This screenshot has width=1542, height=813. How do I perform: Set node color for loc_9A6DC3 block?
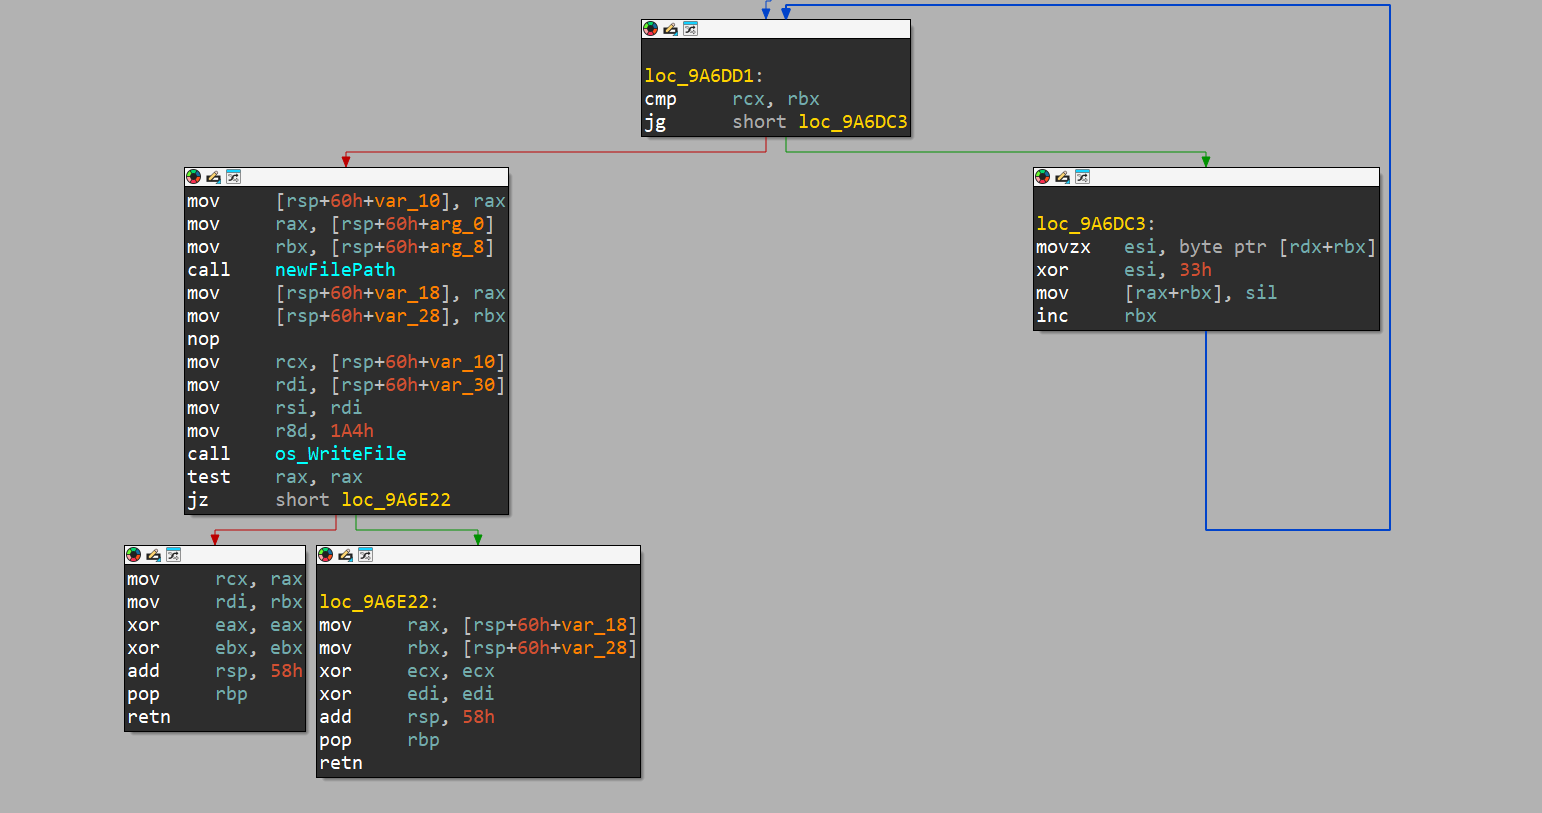tap(1043, 177)
